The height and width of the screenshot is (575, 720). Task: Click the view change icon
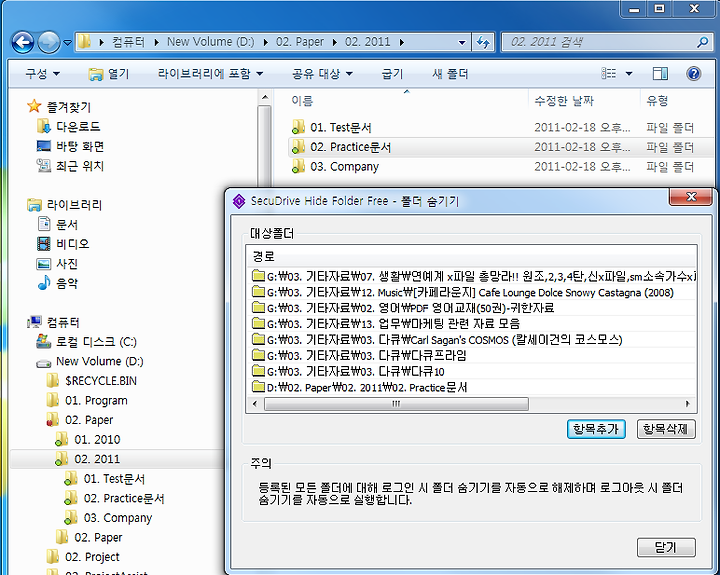(x=608, y=73)
